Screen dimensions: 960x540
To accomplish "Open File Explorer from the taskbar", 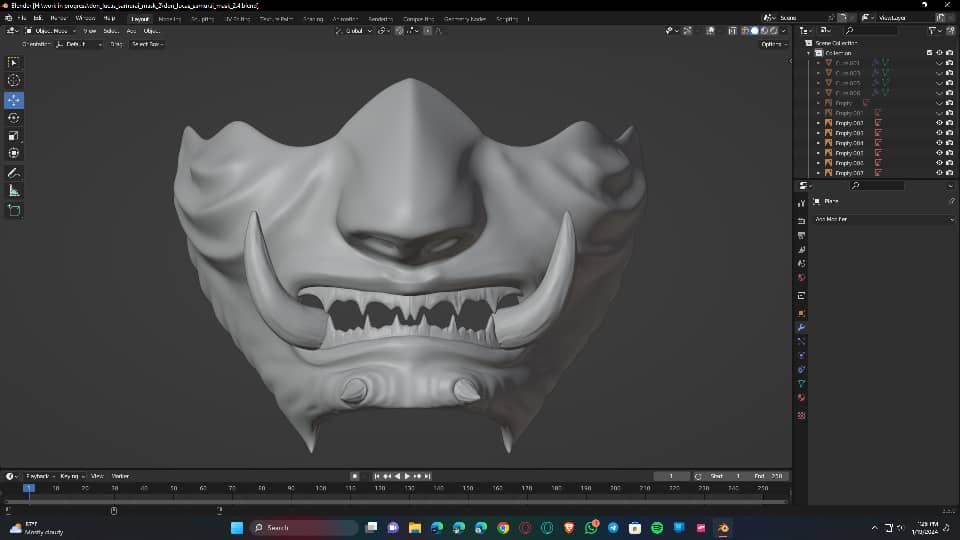I will pyautogui.click(x=415, y=528).
